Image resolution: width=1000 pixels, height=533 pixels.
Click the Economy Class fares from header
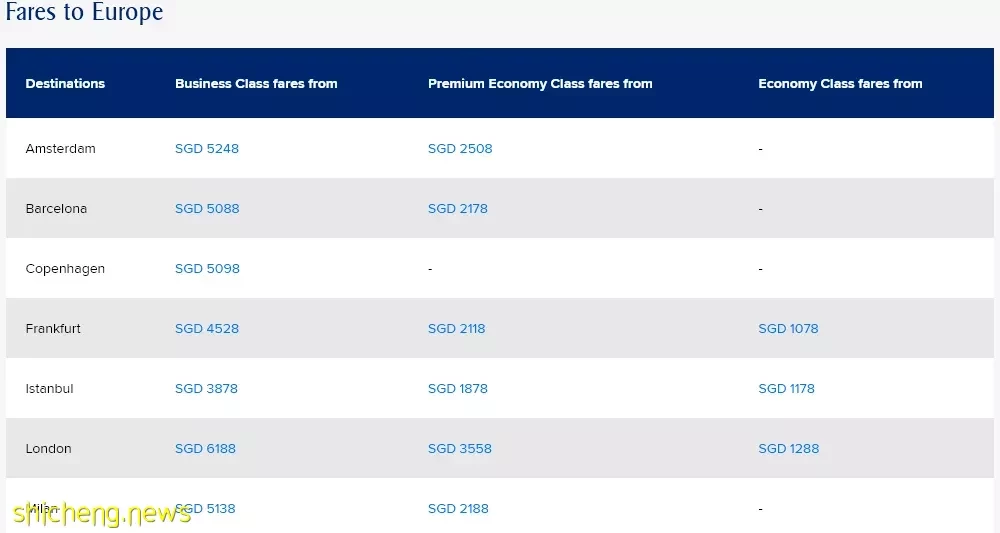pyautogui.click(x=840, y=84)
